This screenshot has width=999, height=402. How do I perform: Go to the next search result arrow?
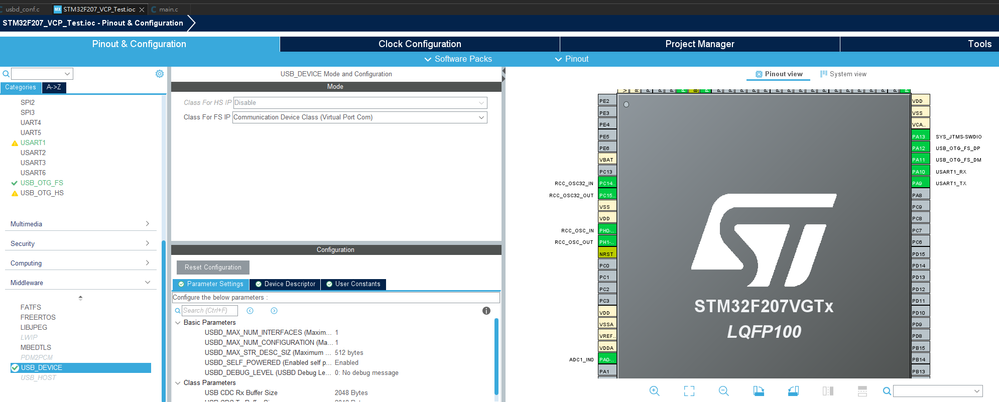(x=274, y=311)
